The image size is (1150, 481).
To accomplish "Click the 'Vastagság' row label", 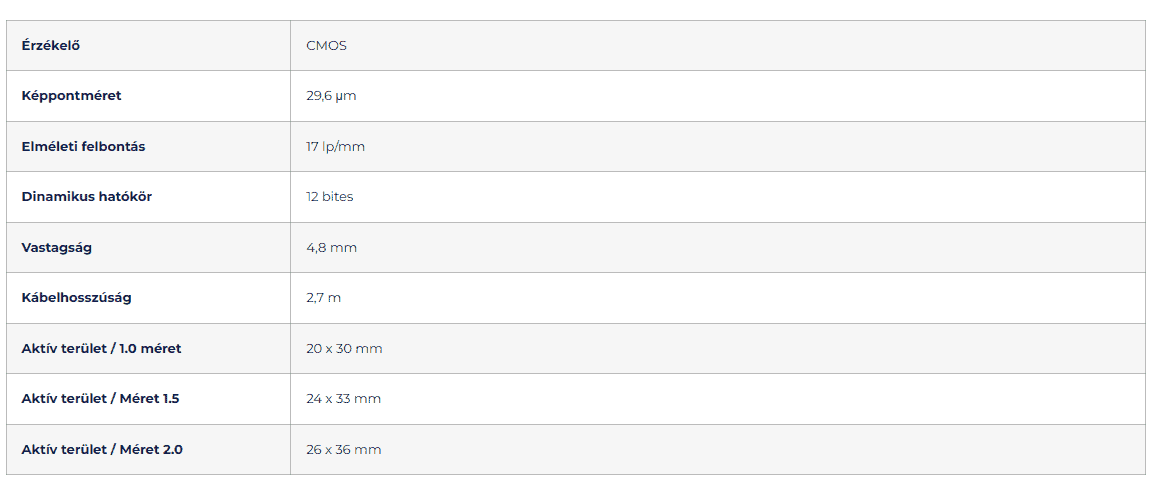I will [x=57, y=248].
